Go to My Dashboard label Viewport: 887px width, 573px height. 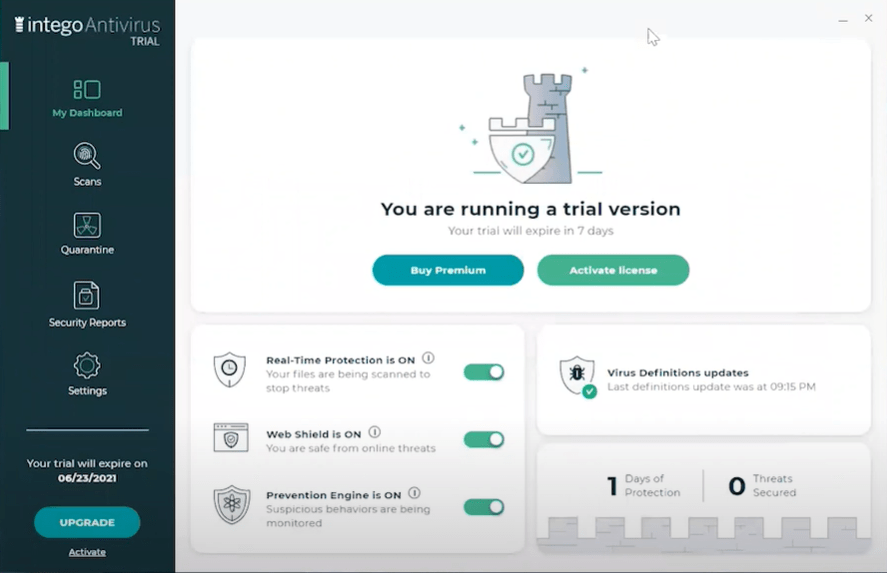coord(87,113)
